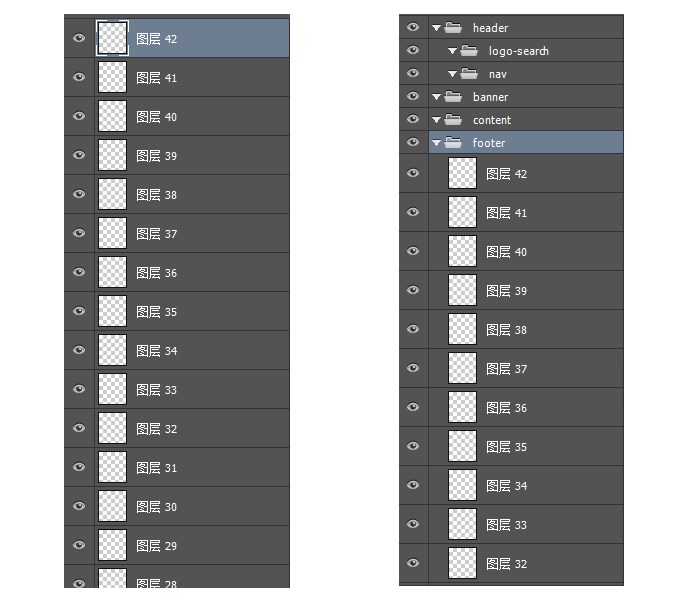Click 图层 34 thumbnail in footer group

point(462,485)
